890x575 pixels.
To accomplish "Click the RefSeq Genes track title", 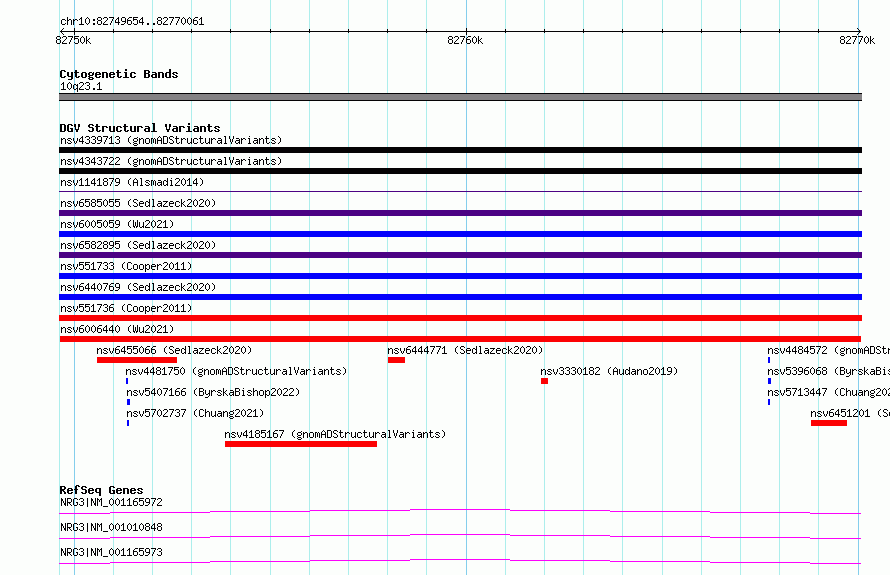I will point(101,490).
